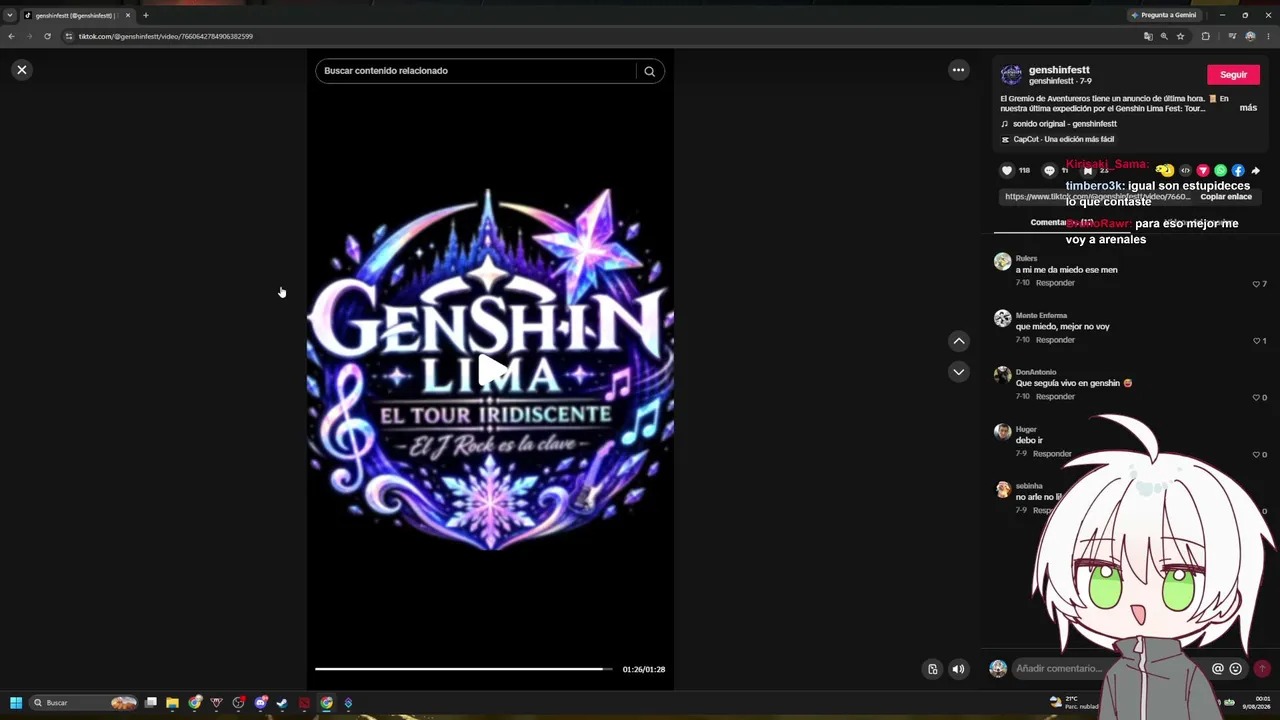Image resolution: width=1280 pixels, height=720 pixels.
Task: Follow genshinfestt with Seguir button
Action: pos(1233,75)
